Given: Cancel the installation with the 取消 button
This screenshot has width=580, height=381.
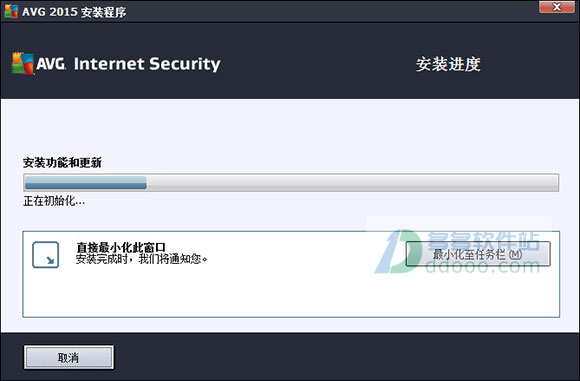Looking at the screenshot, I should (x=69, y=357).
